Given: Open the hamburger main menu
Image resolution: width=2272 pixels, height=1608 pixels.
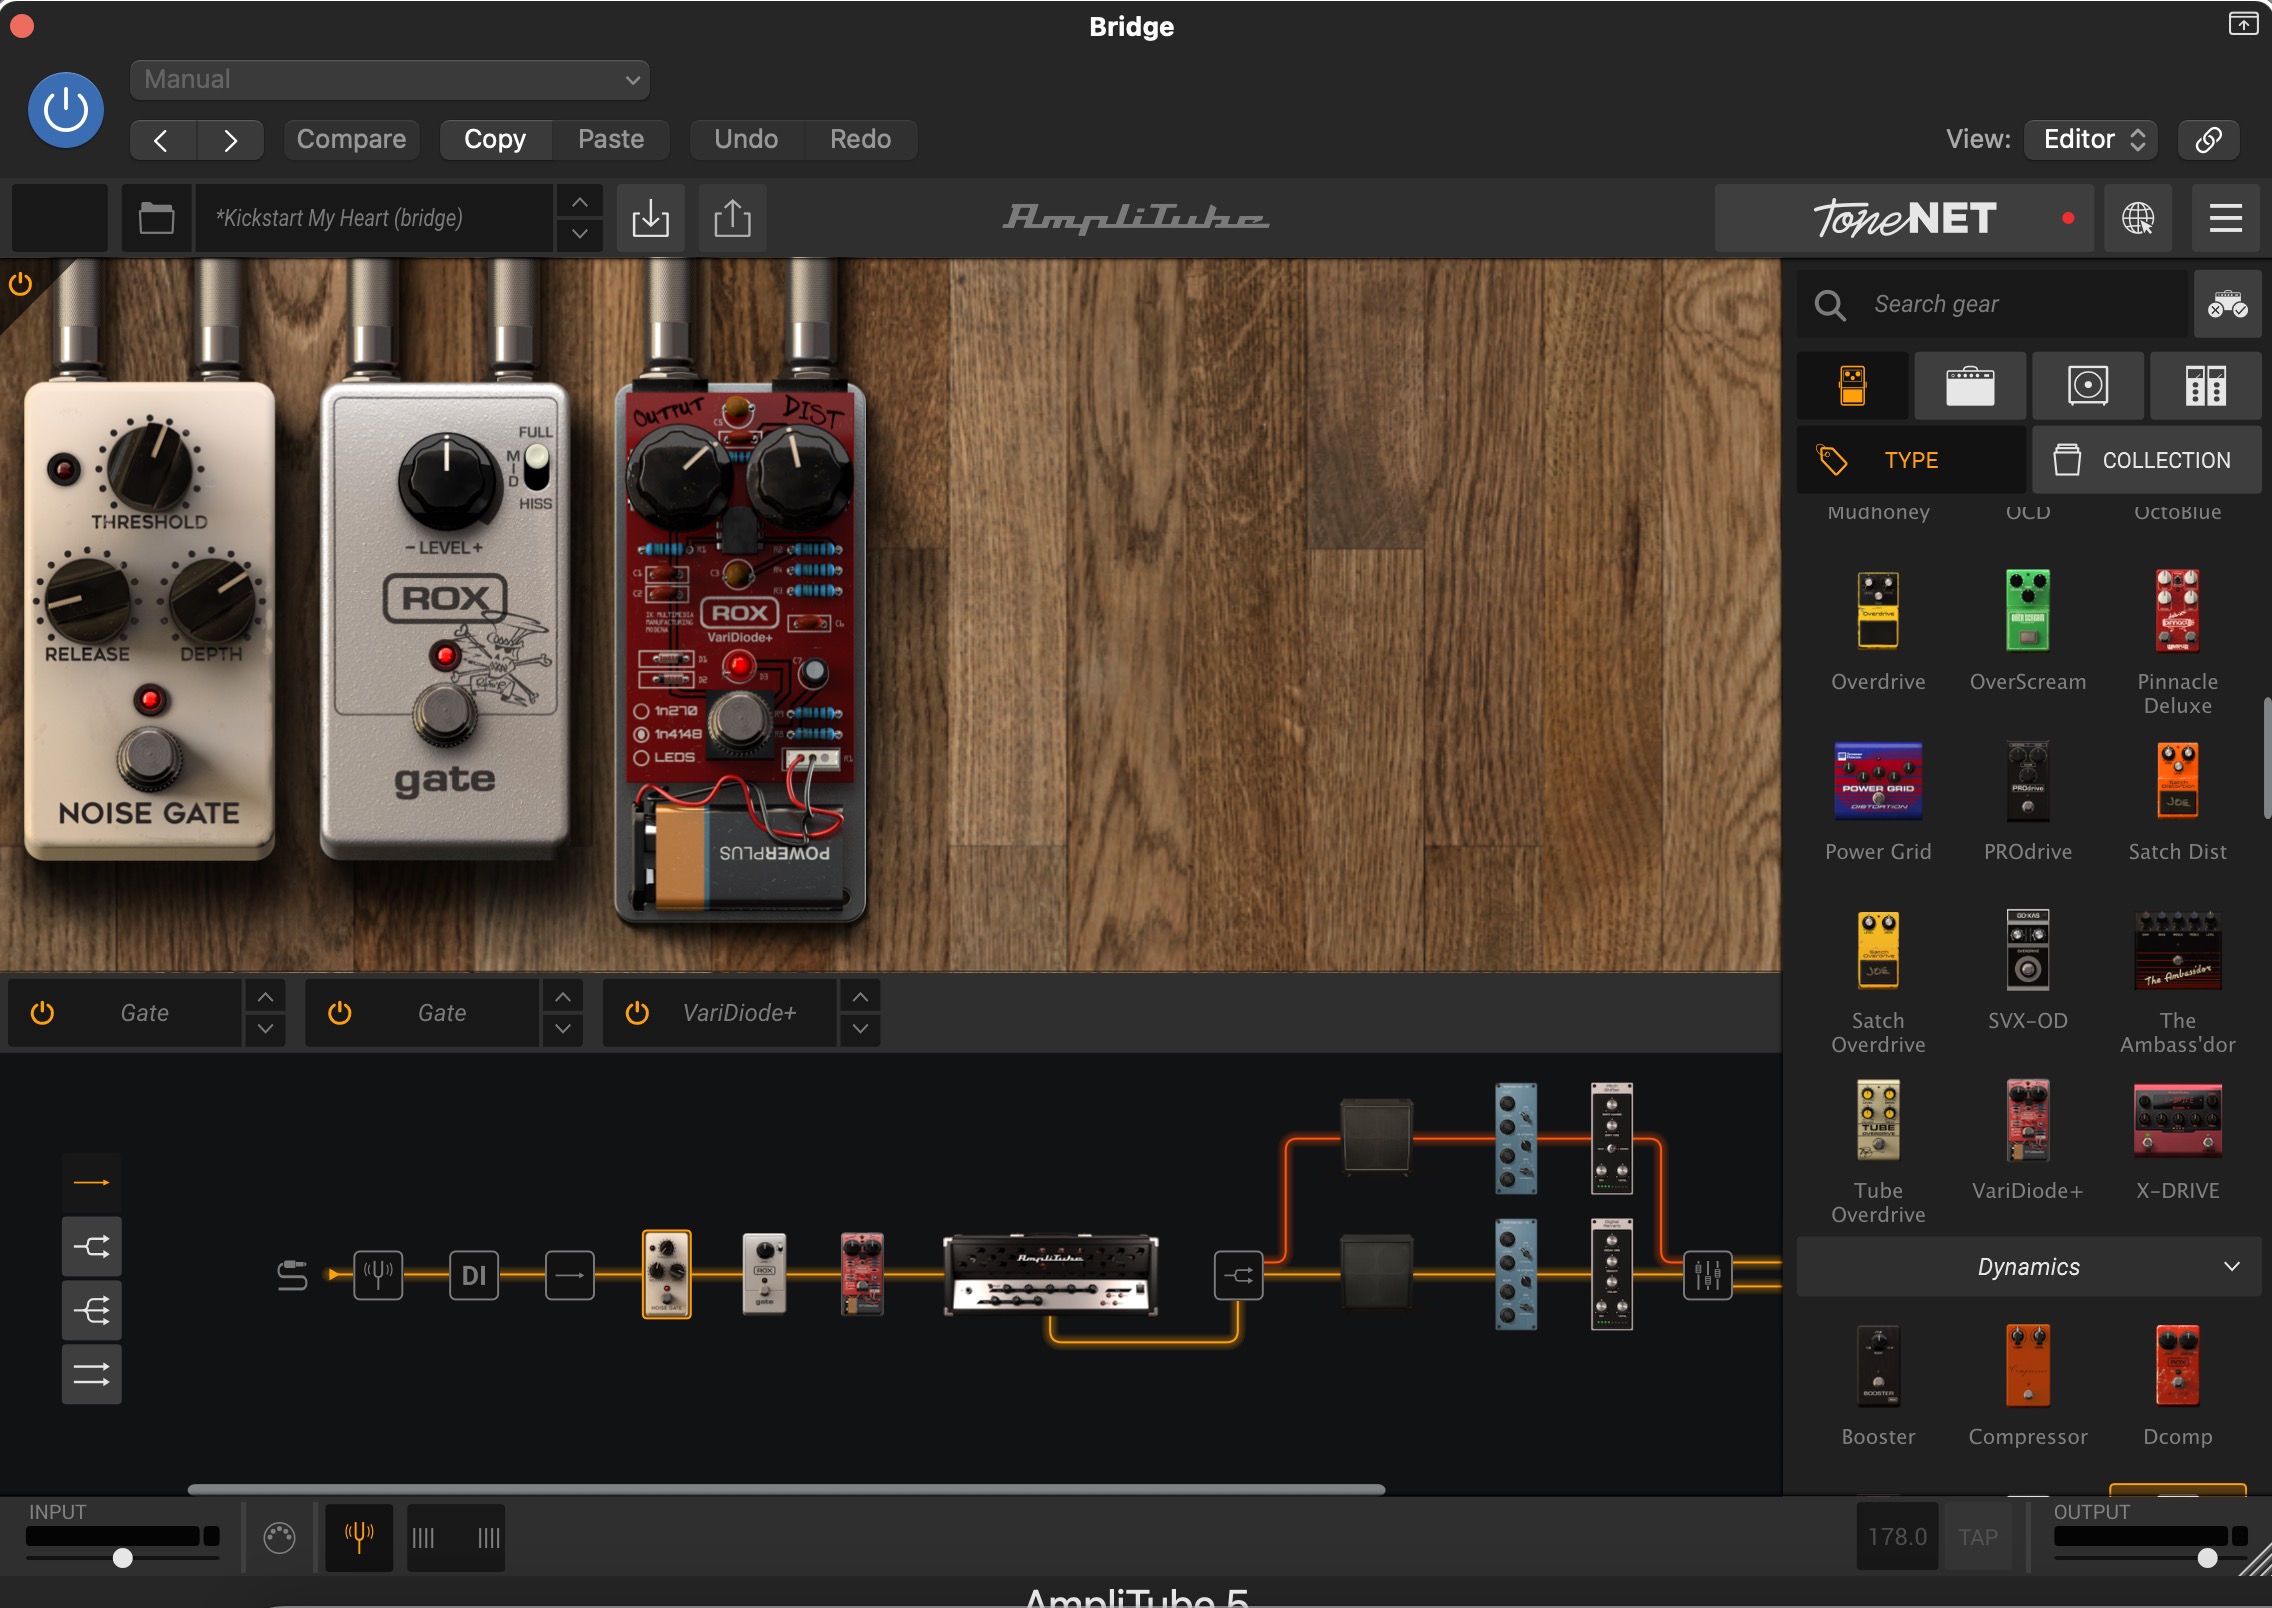Looking at the screenshot, I should (2226, 218).
